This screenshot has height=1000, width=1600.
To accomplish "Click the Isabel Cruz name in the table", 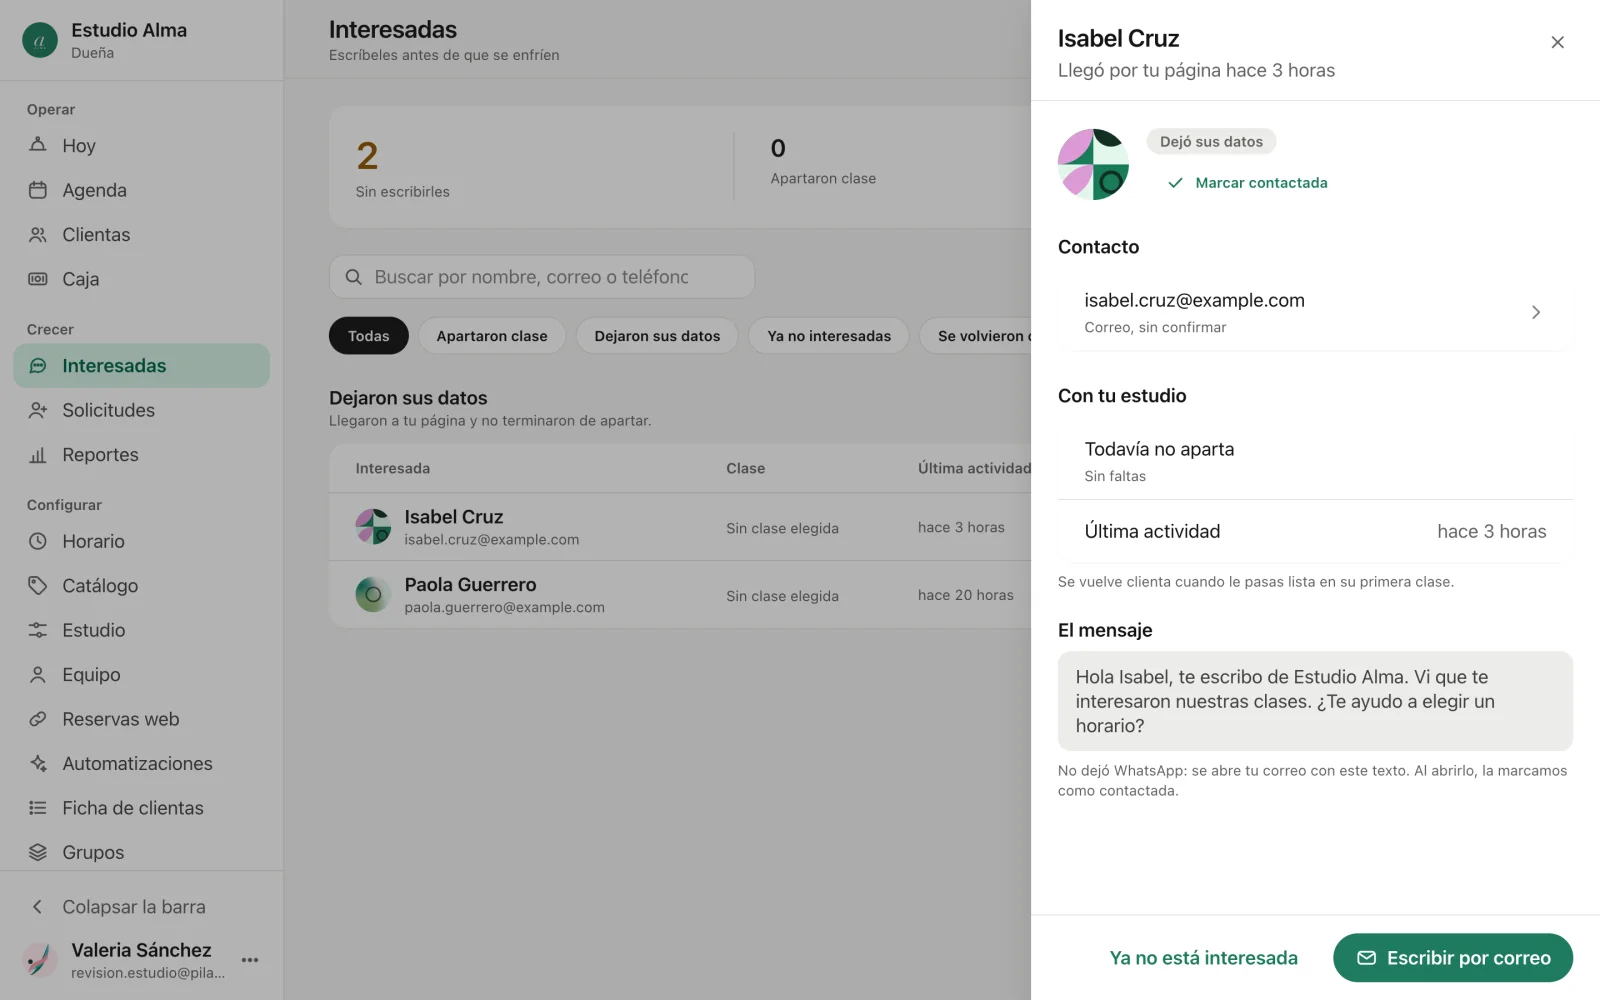I will pyautogui.click(x=454, y=517).
